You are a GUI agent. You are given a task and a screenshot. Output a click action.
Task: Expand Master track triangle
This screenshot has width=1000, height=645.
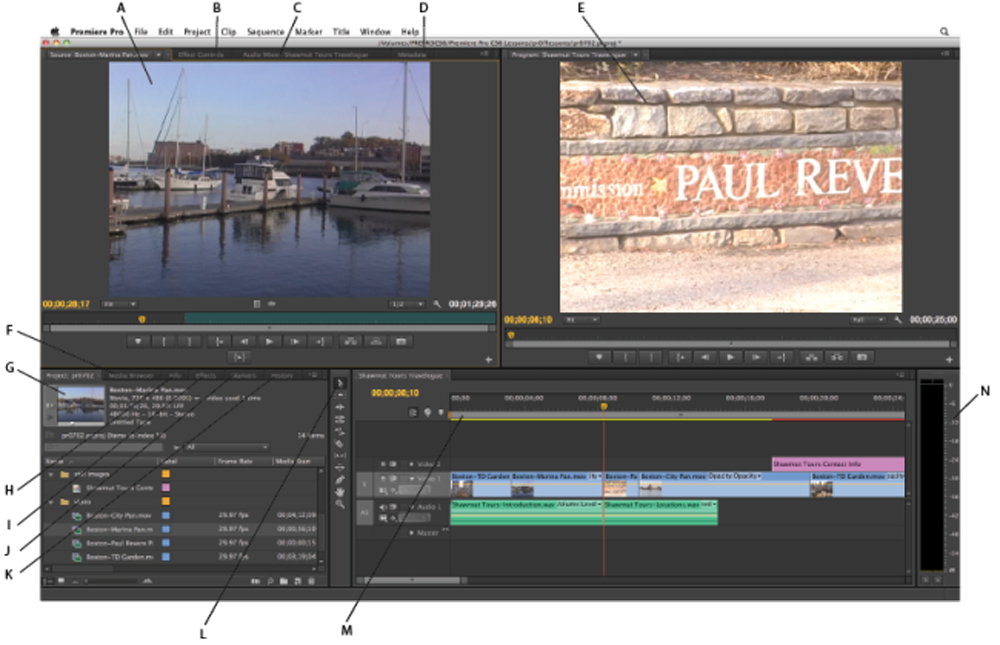[x=411, y=532]
